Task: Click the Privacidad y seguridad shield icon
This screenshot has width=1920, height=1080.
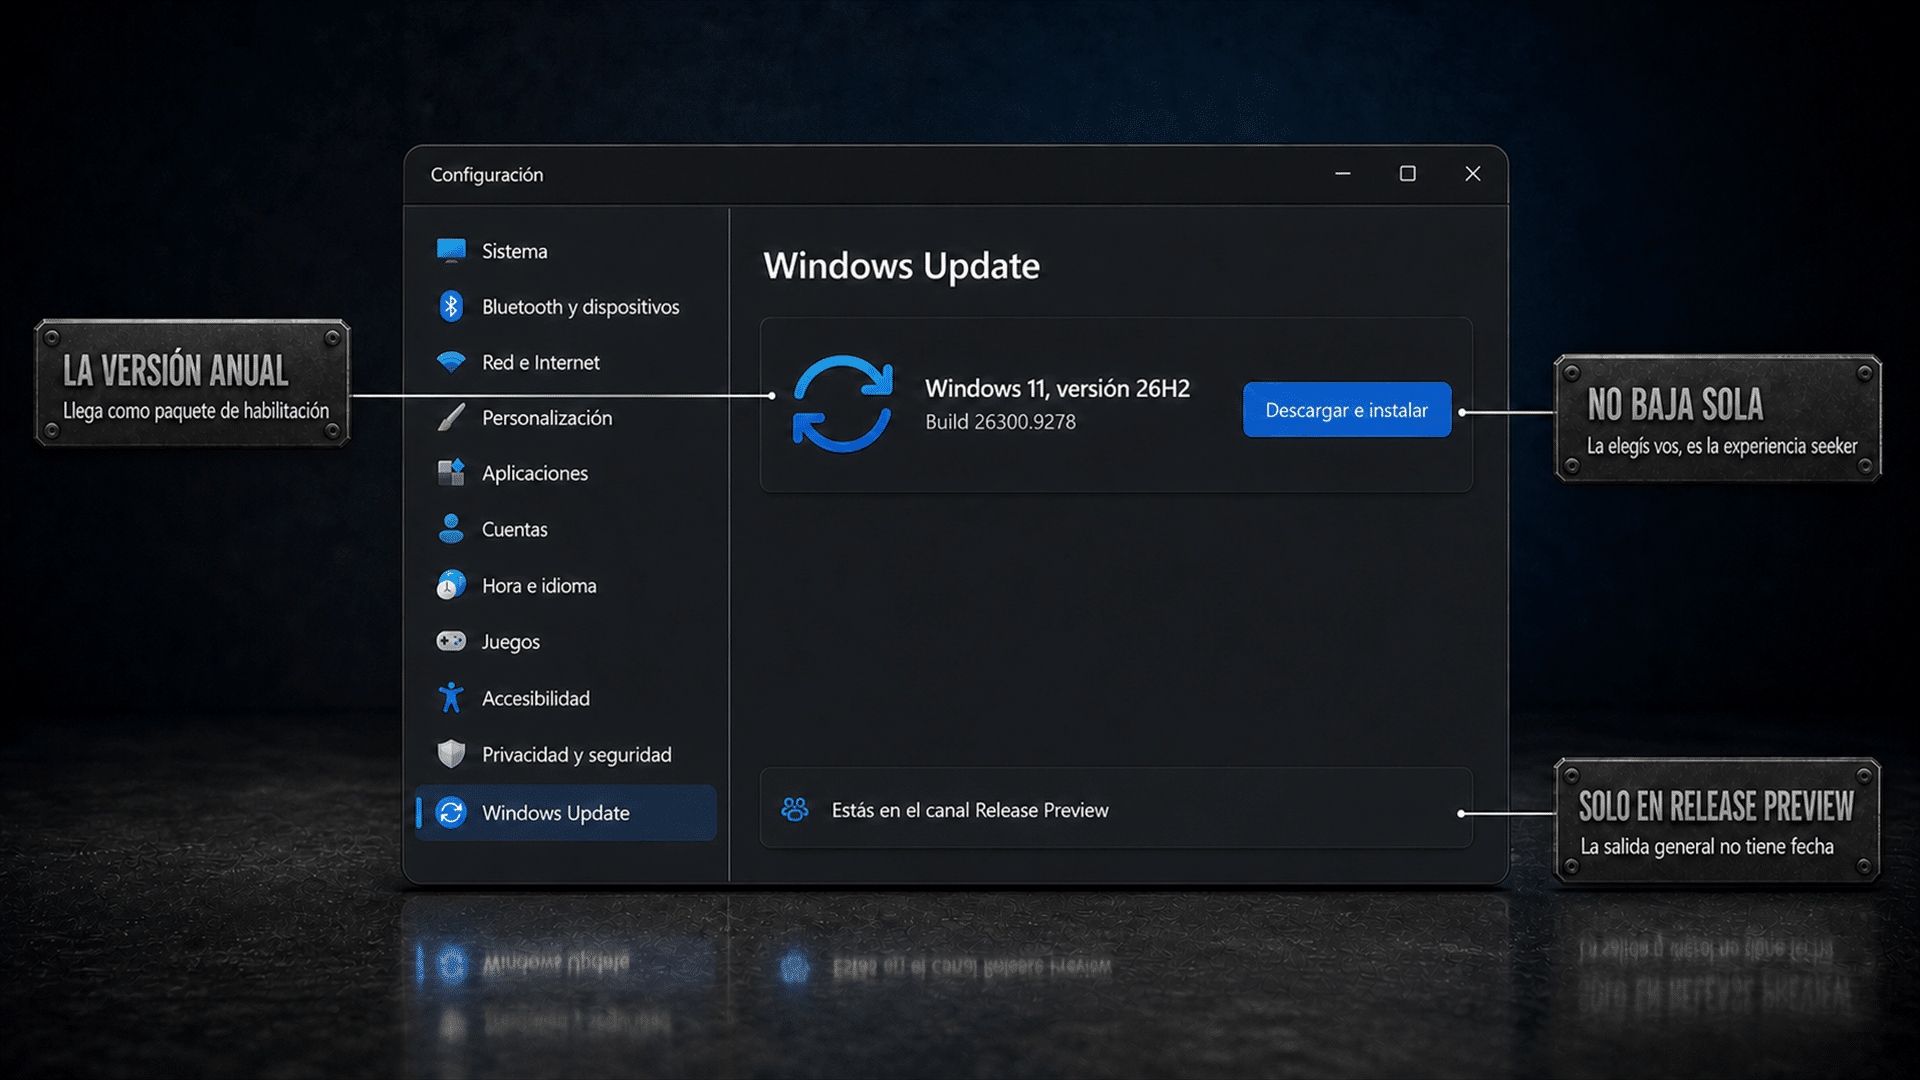Action: tap(451, 754)
